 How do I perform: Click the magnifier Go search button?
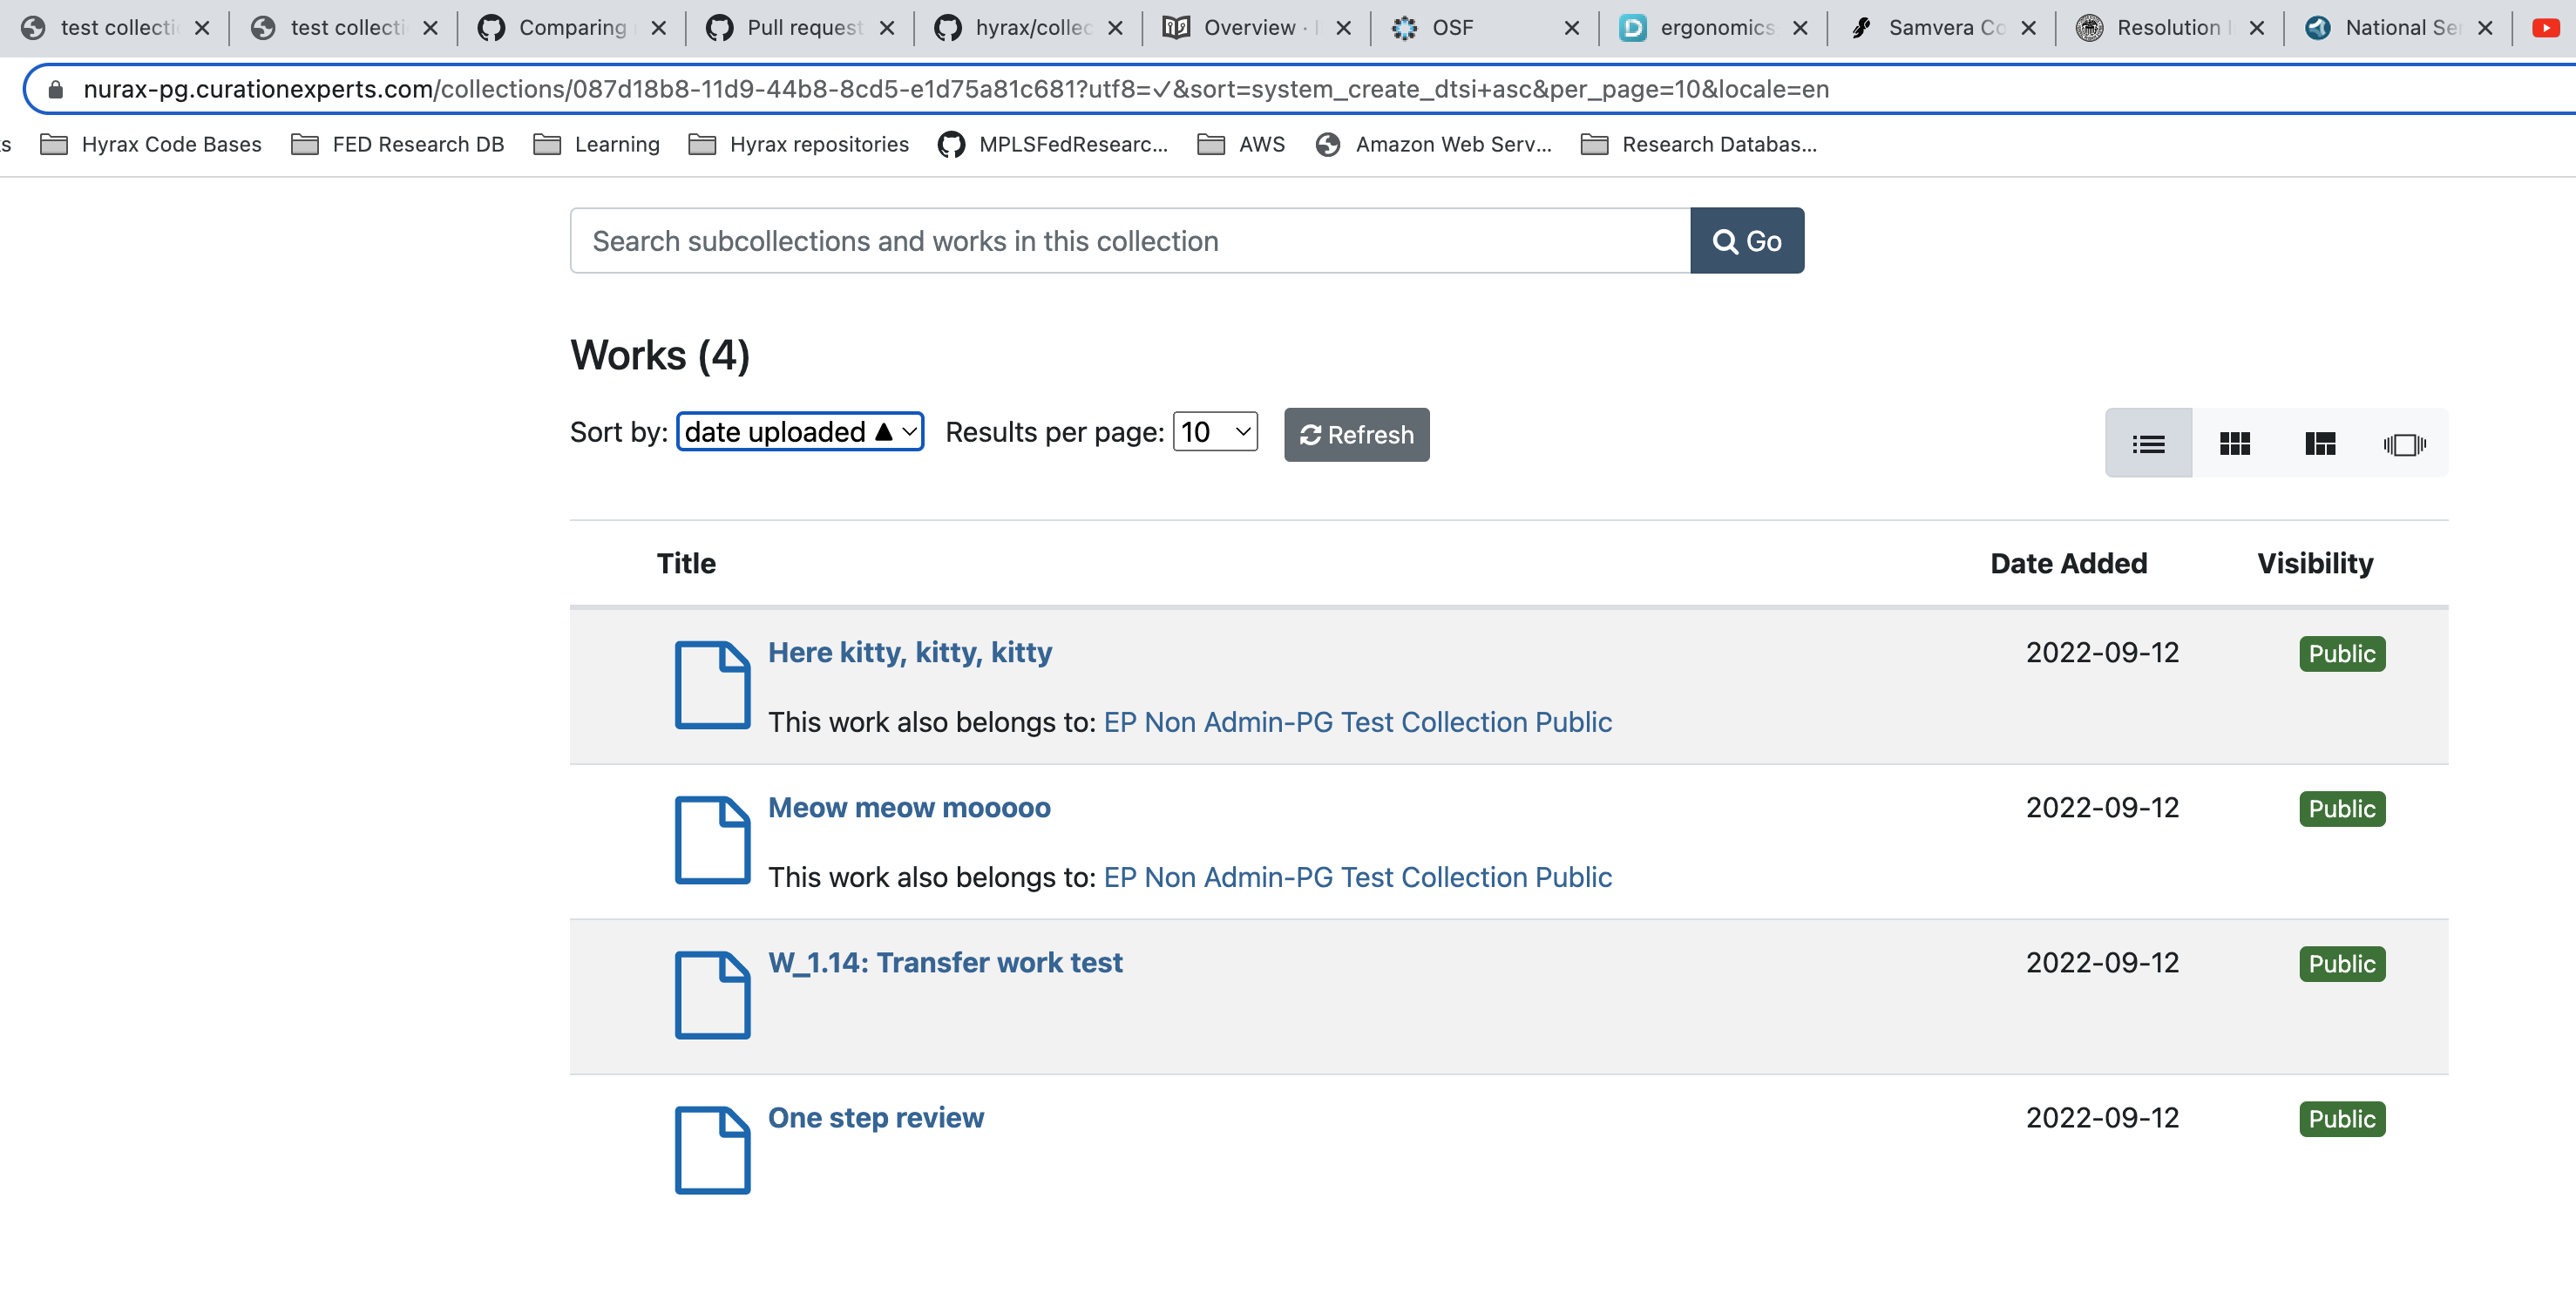1746,240
